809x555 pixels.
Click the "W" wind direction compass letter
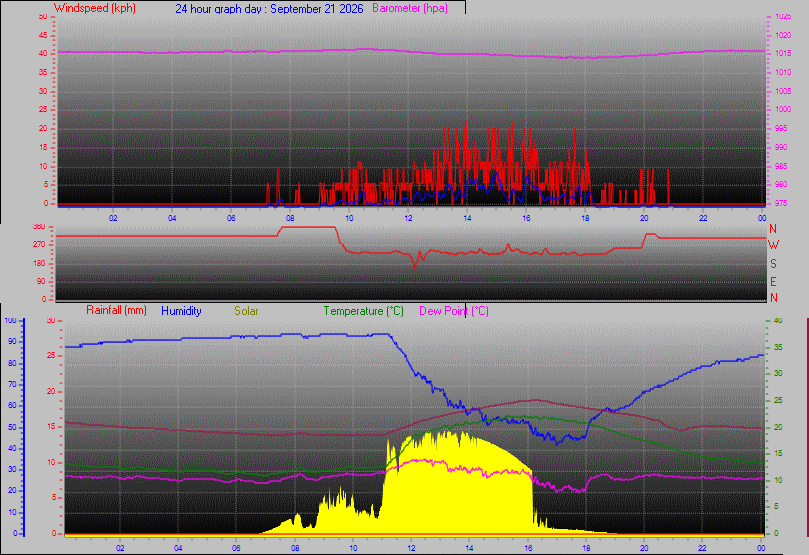(x=773, y=245)
